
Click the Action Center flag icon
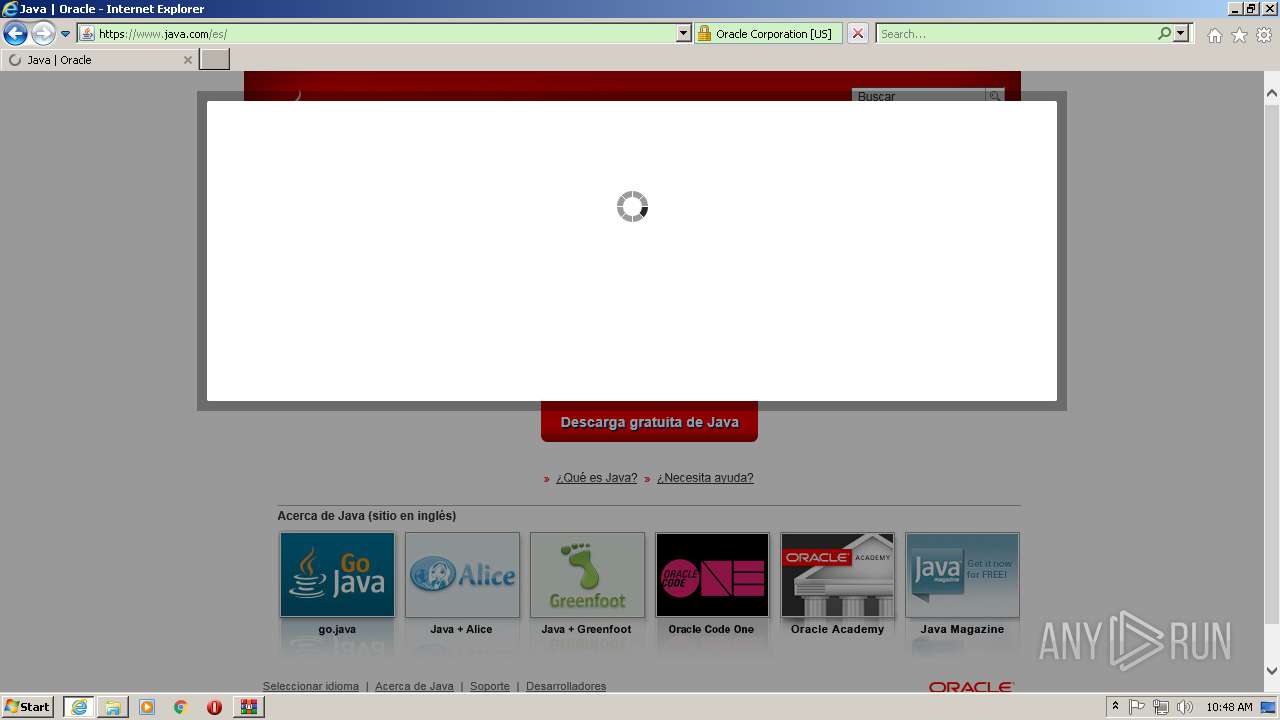pos(1137,707)
